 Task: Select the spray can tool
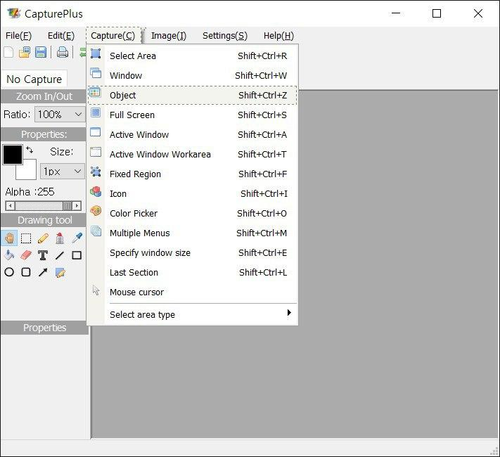pyautogui.click(x=60, y=238)
